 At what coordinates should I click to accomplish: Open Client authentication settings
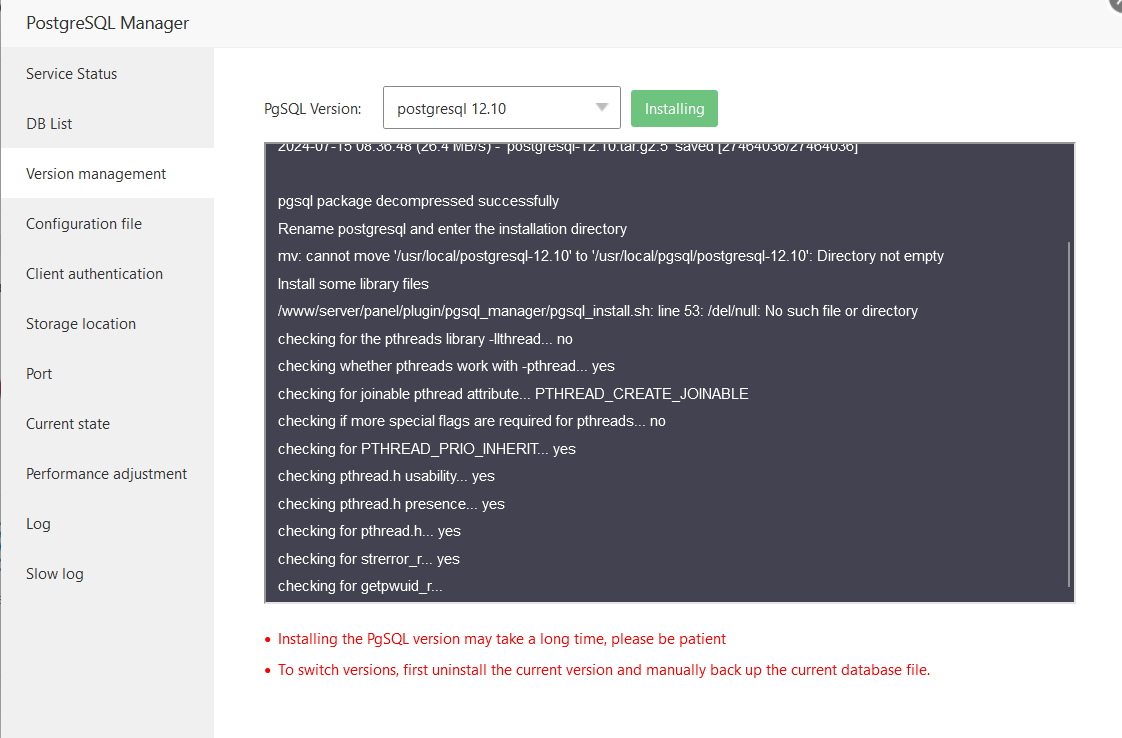[x=94, y=273]
